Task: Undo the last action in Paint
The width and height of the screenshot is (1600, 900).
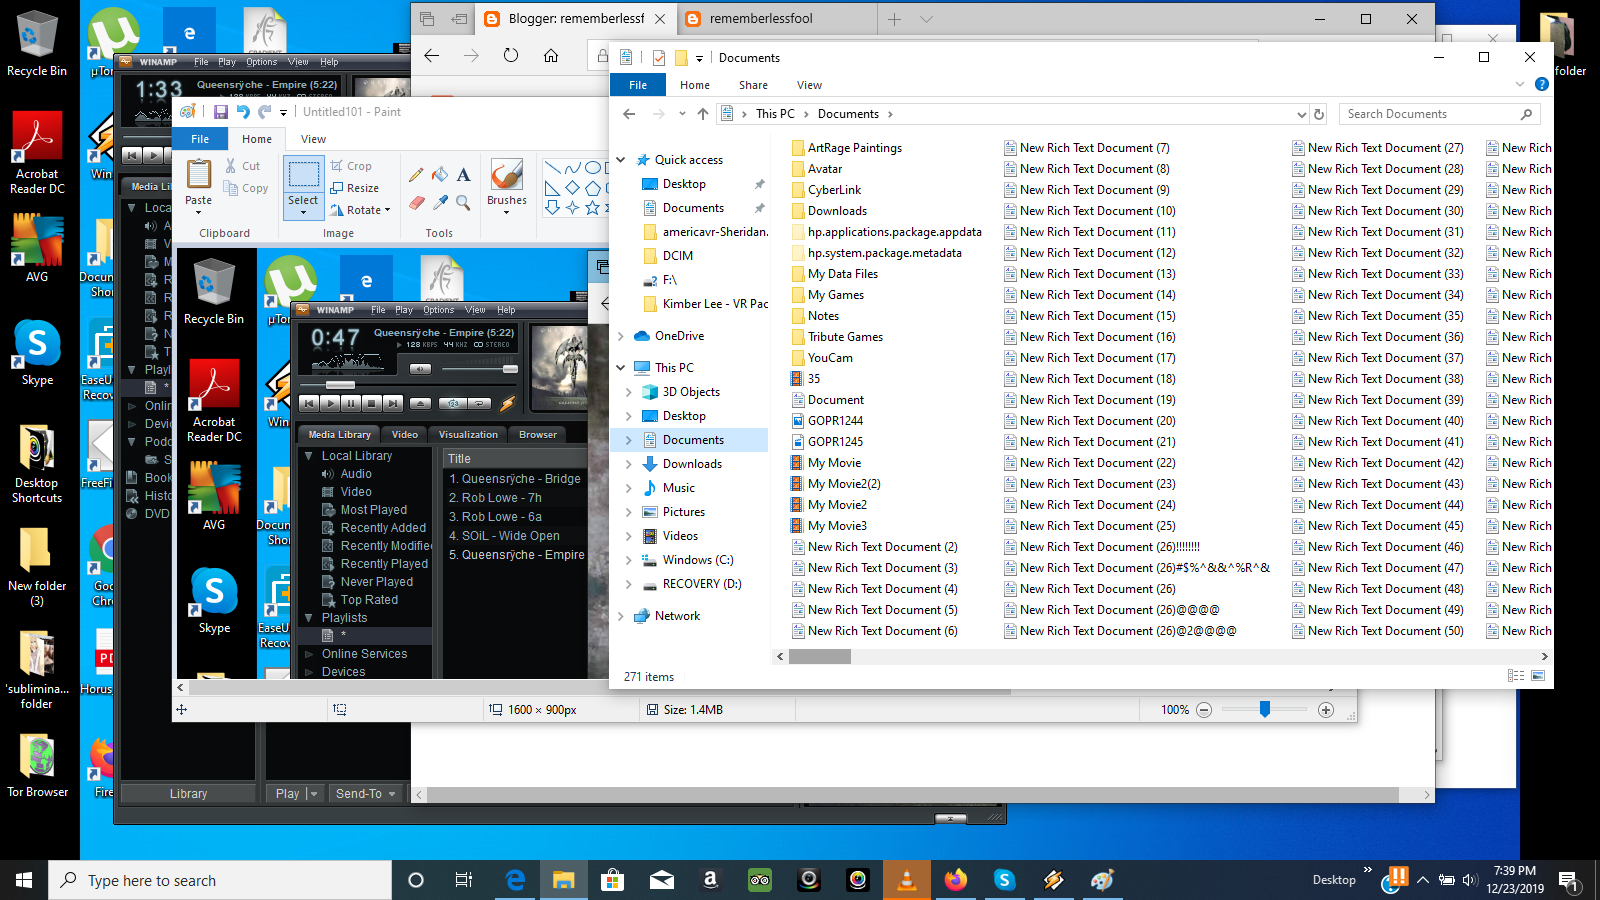Action: coord(243,112)
